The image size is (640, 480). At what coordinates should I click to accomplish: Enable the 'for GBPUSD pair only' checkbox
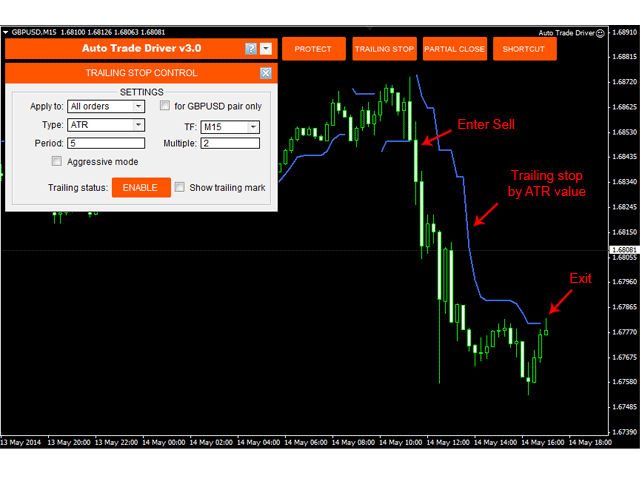pos(166,106)
